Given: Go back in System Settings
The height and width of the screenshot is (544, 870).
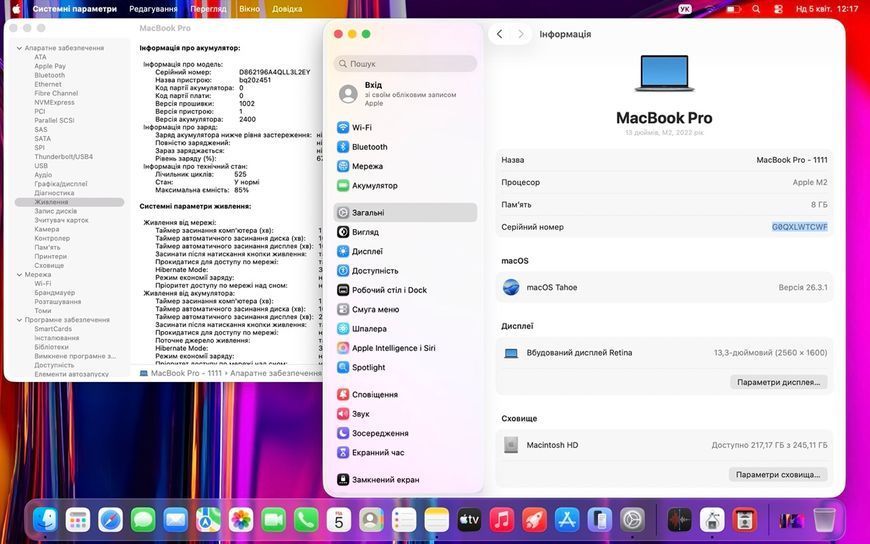Looking at the screenshot, I should (x=499, y=34).
